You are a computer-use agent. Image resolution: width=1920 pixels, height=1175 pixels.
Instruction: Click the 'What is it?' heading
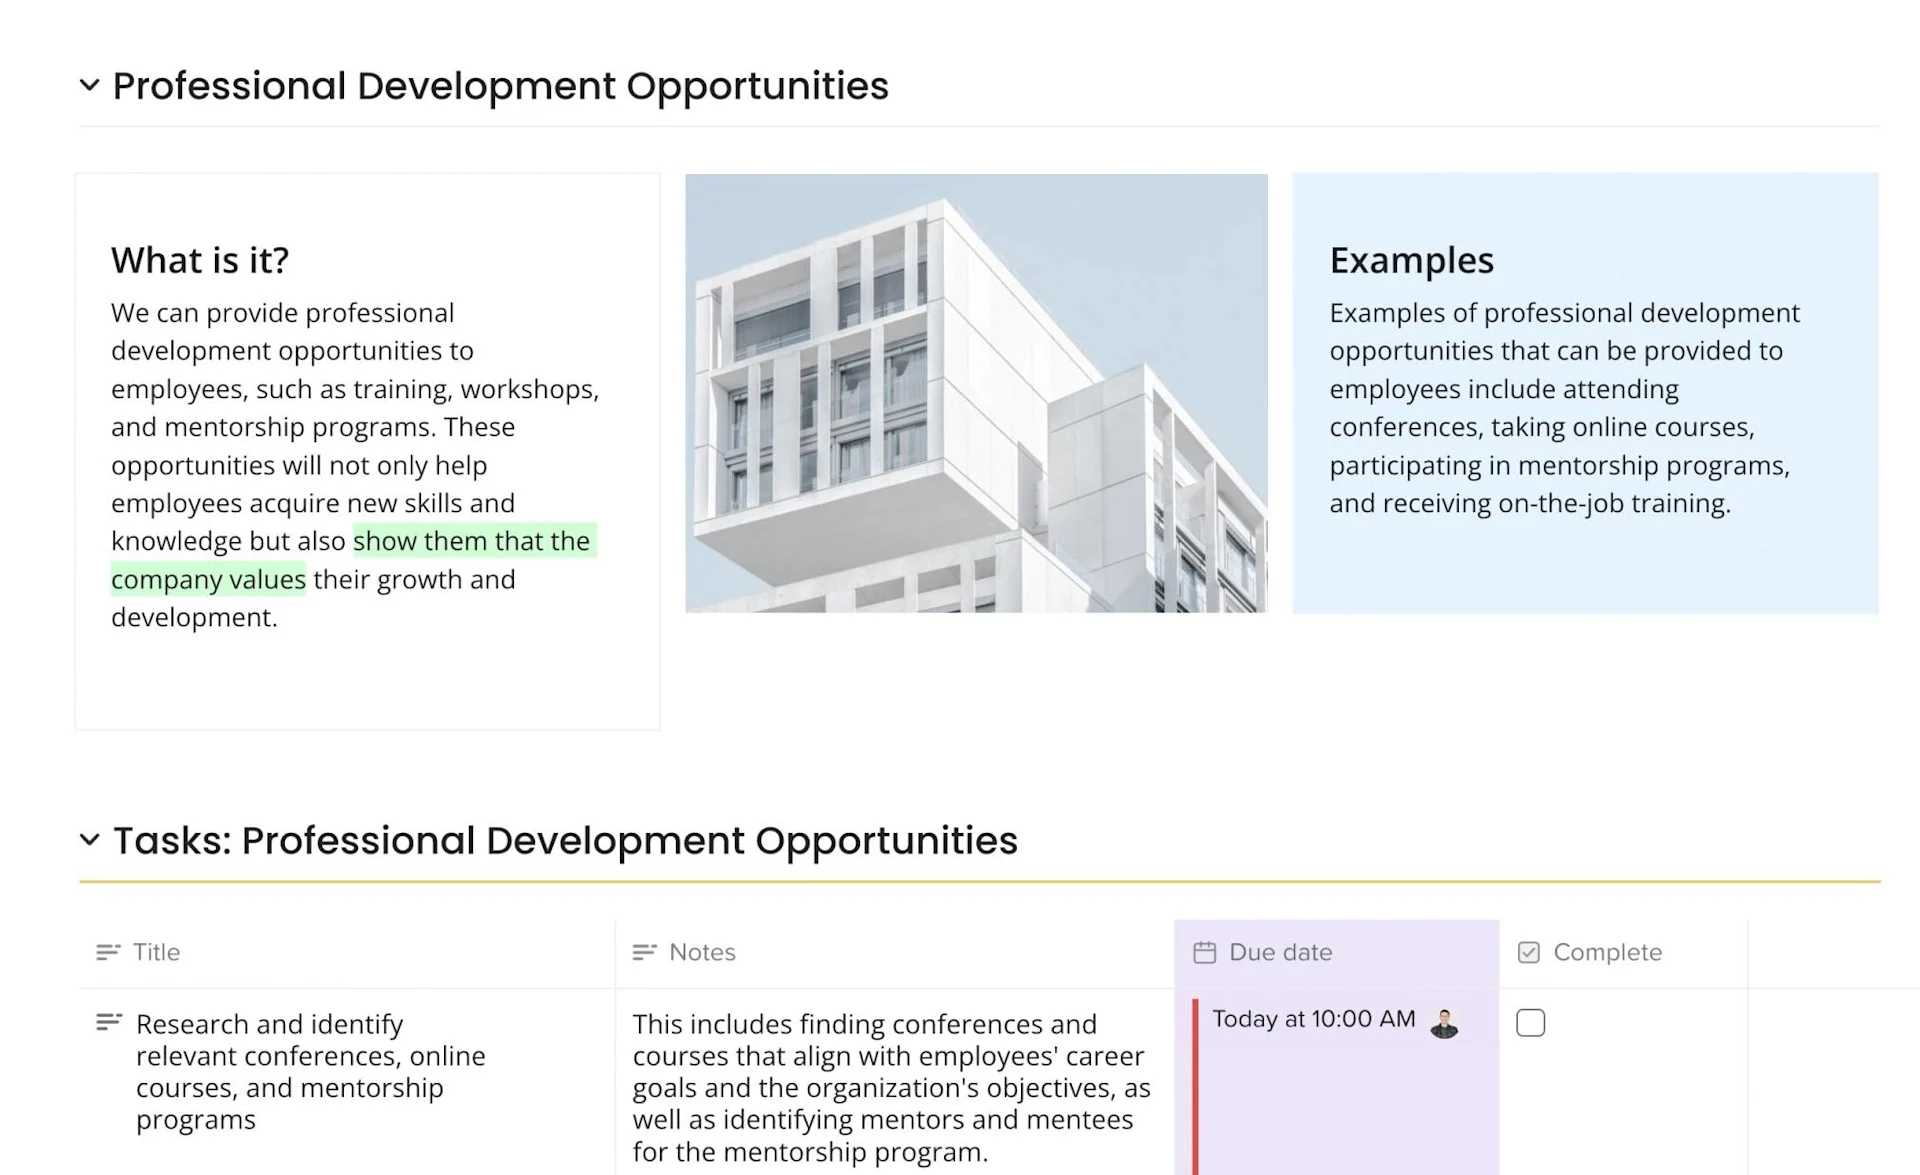200,260
